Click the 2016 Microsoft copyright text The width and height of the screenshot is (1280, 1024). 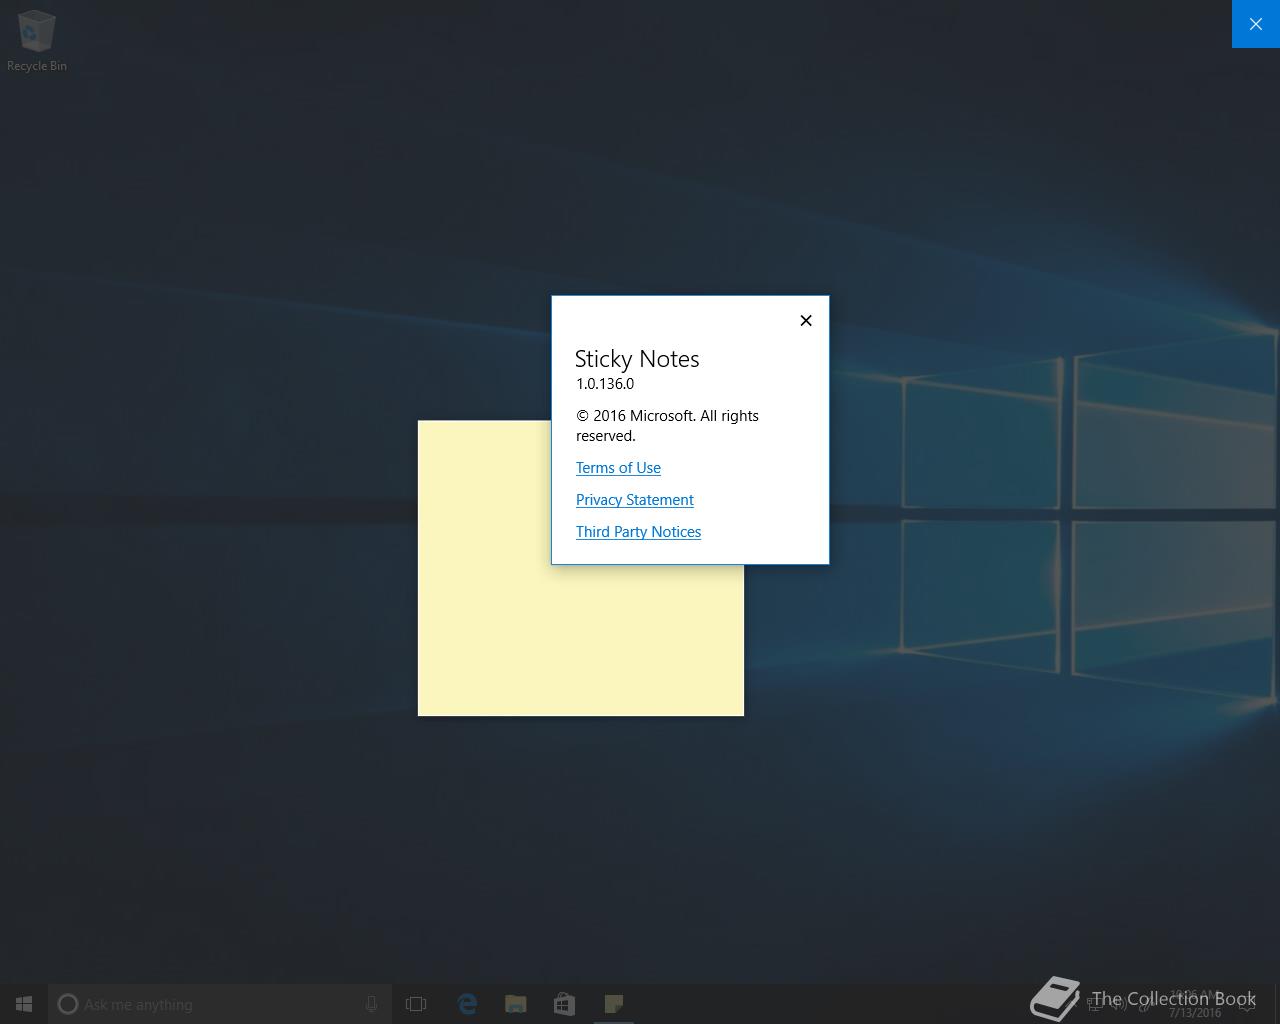pos(667,426)
